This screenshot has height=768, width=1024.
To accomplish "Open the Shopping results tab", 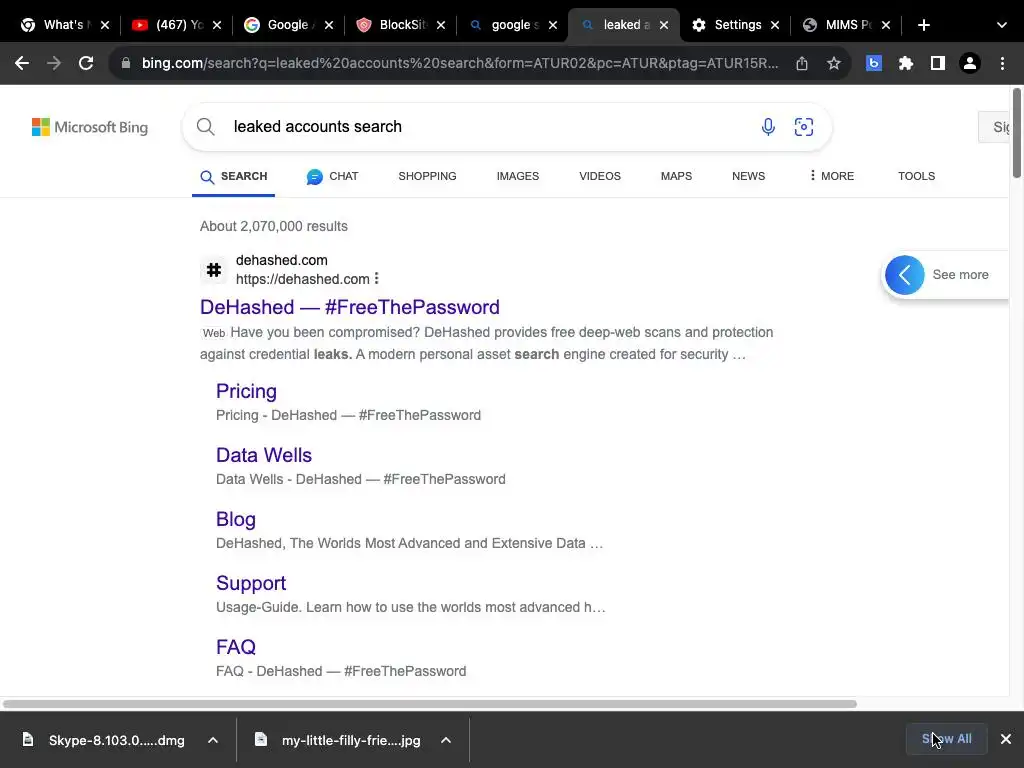I will click(427, 176).
